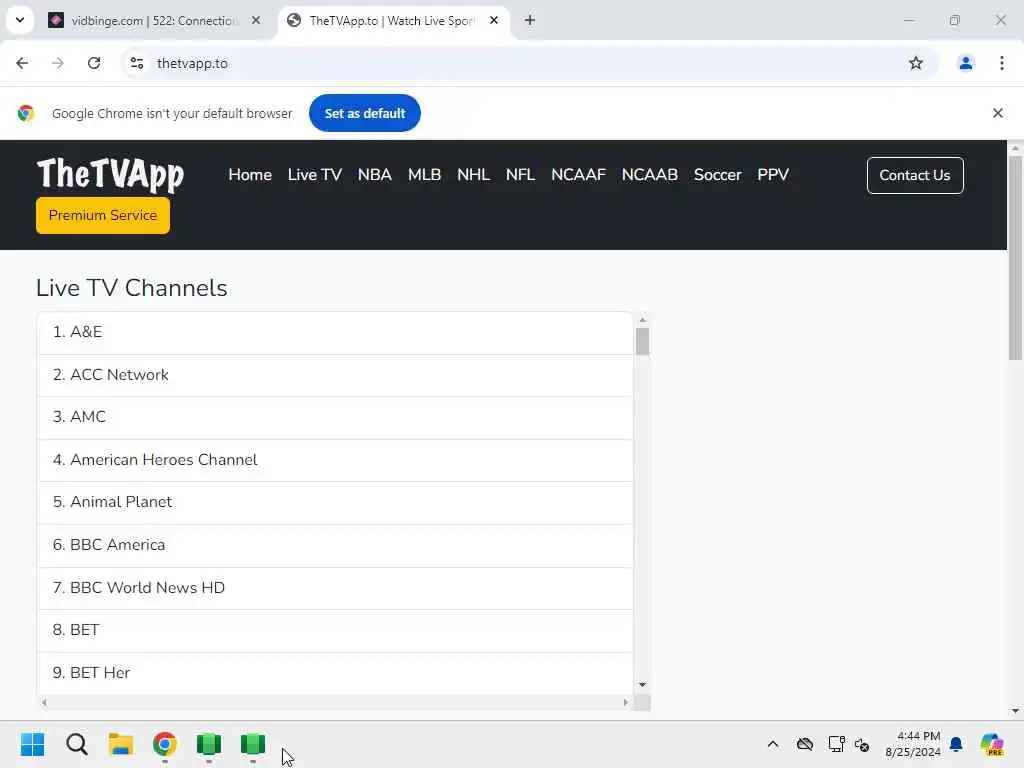Viewport: 1024px width, 768px height.
Task: Open Chrome three-dot menu
Action: 1002,63
